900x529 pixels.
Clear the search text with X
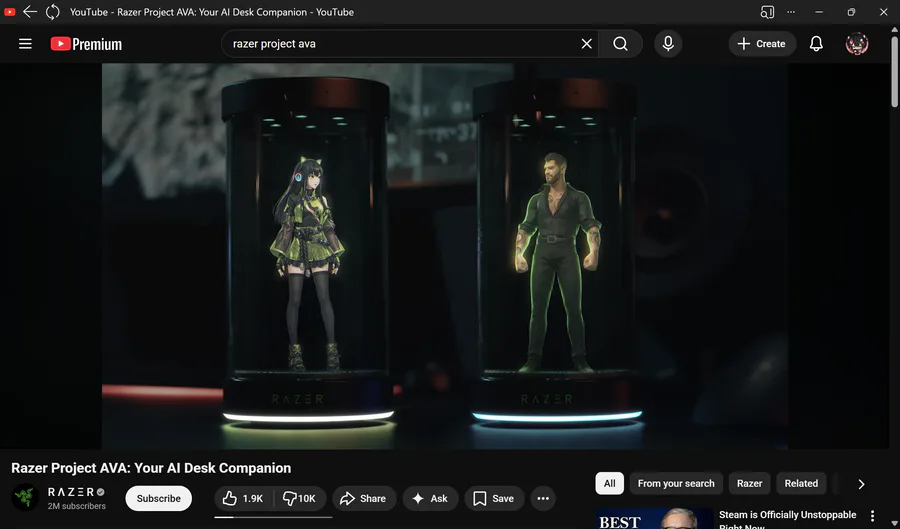(x=586, y=44)
